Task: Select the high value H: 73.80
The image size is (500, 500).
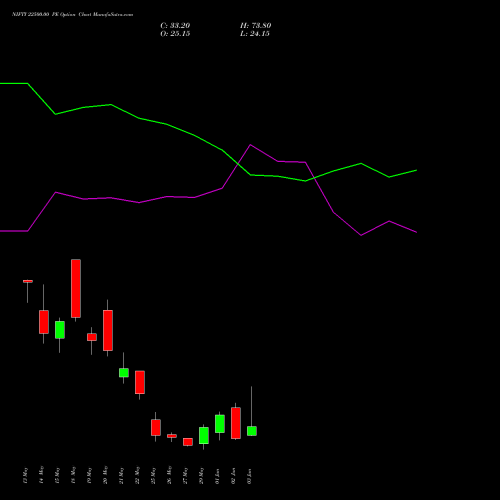Action: [x=255, y=26]
